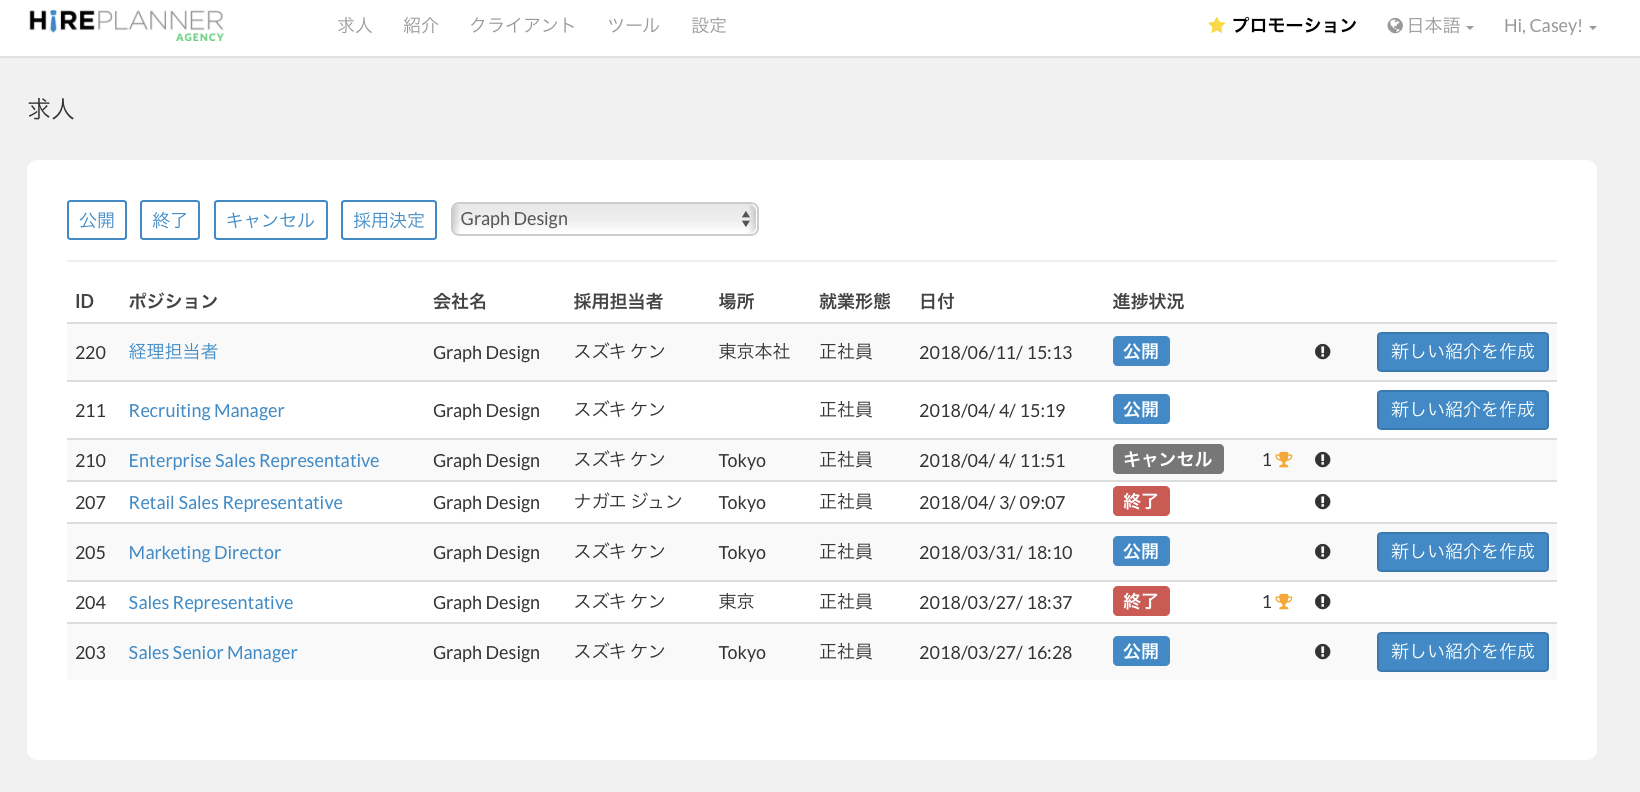Click the info icon for Enterprise Sales Representative
This screenshot has height=792, width=1640.
click(x=1322, y=460)
